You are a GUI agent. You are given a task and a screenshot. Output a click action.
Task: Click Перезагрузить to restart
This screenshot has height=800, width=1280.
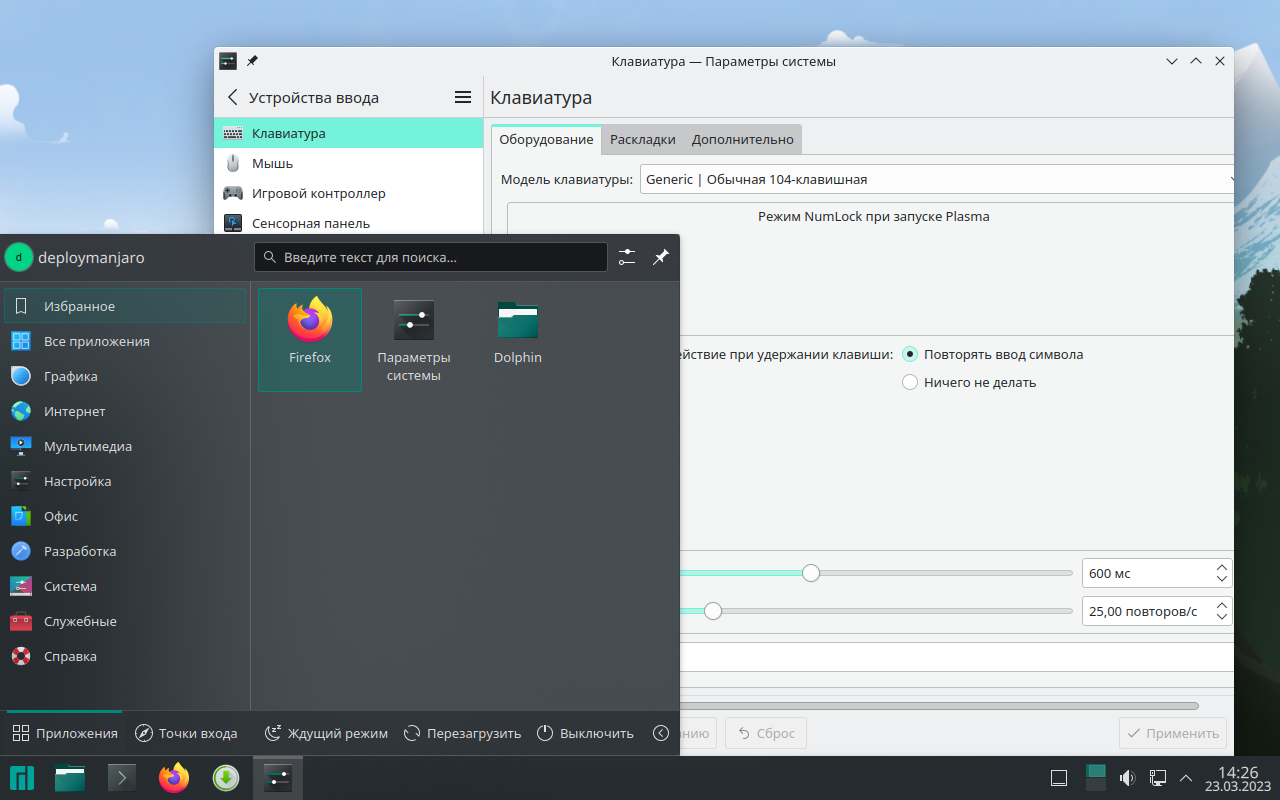click(462, 733)
